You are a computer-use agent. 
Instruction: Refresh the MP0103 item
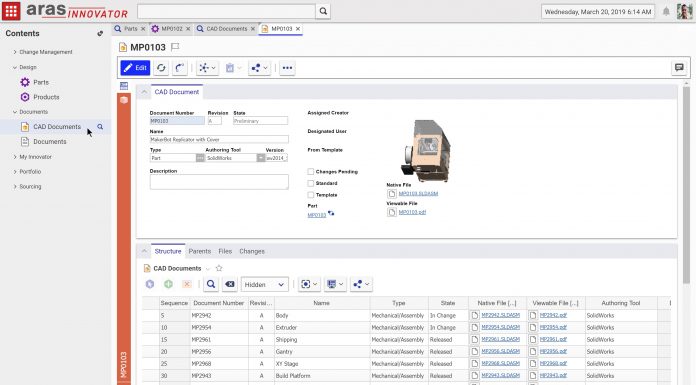[161, 68]
